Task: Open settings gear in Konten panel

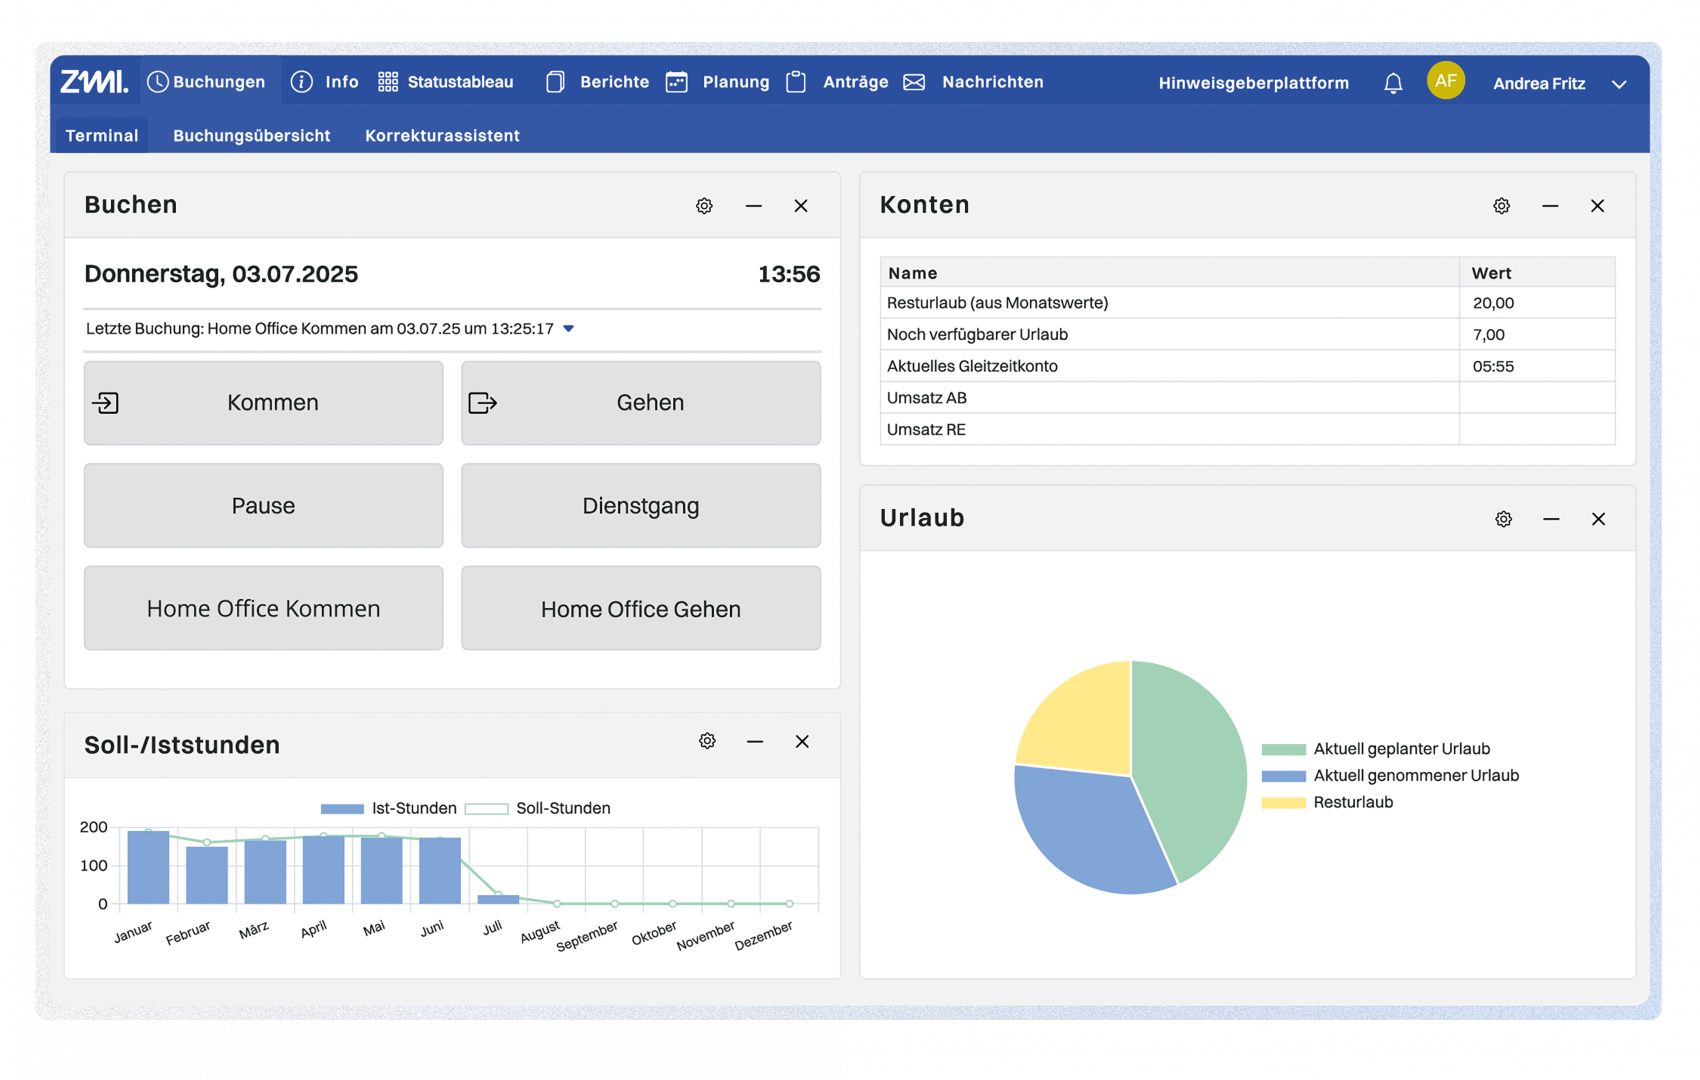Action: [x=1501, y=206]
